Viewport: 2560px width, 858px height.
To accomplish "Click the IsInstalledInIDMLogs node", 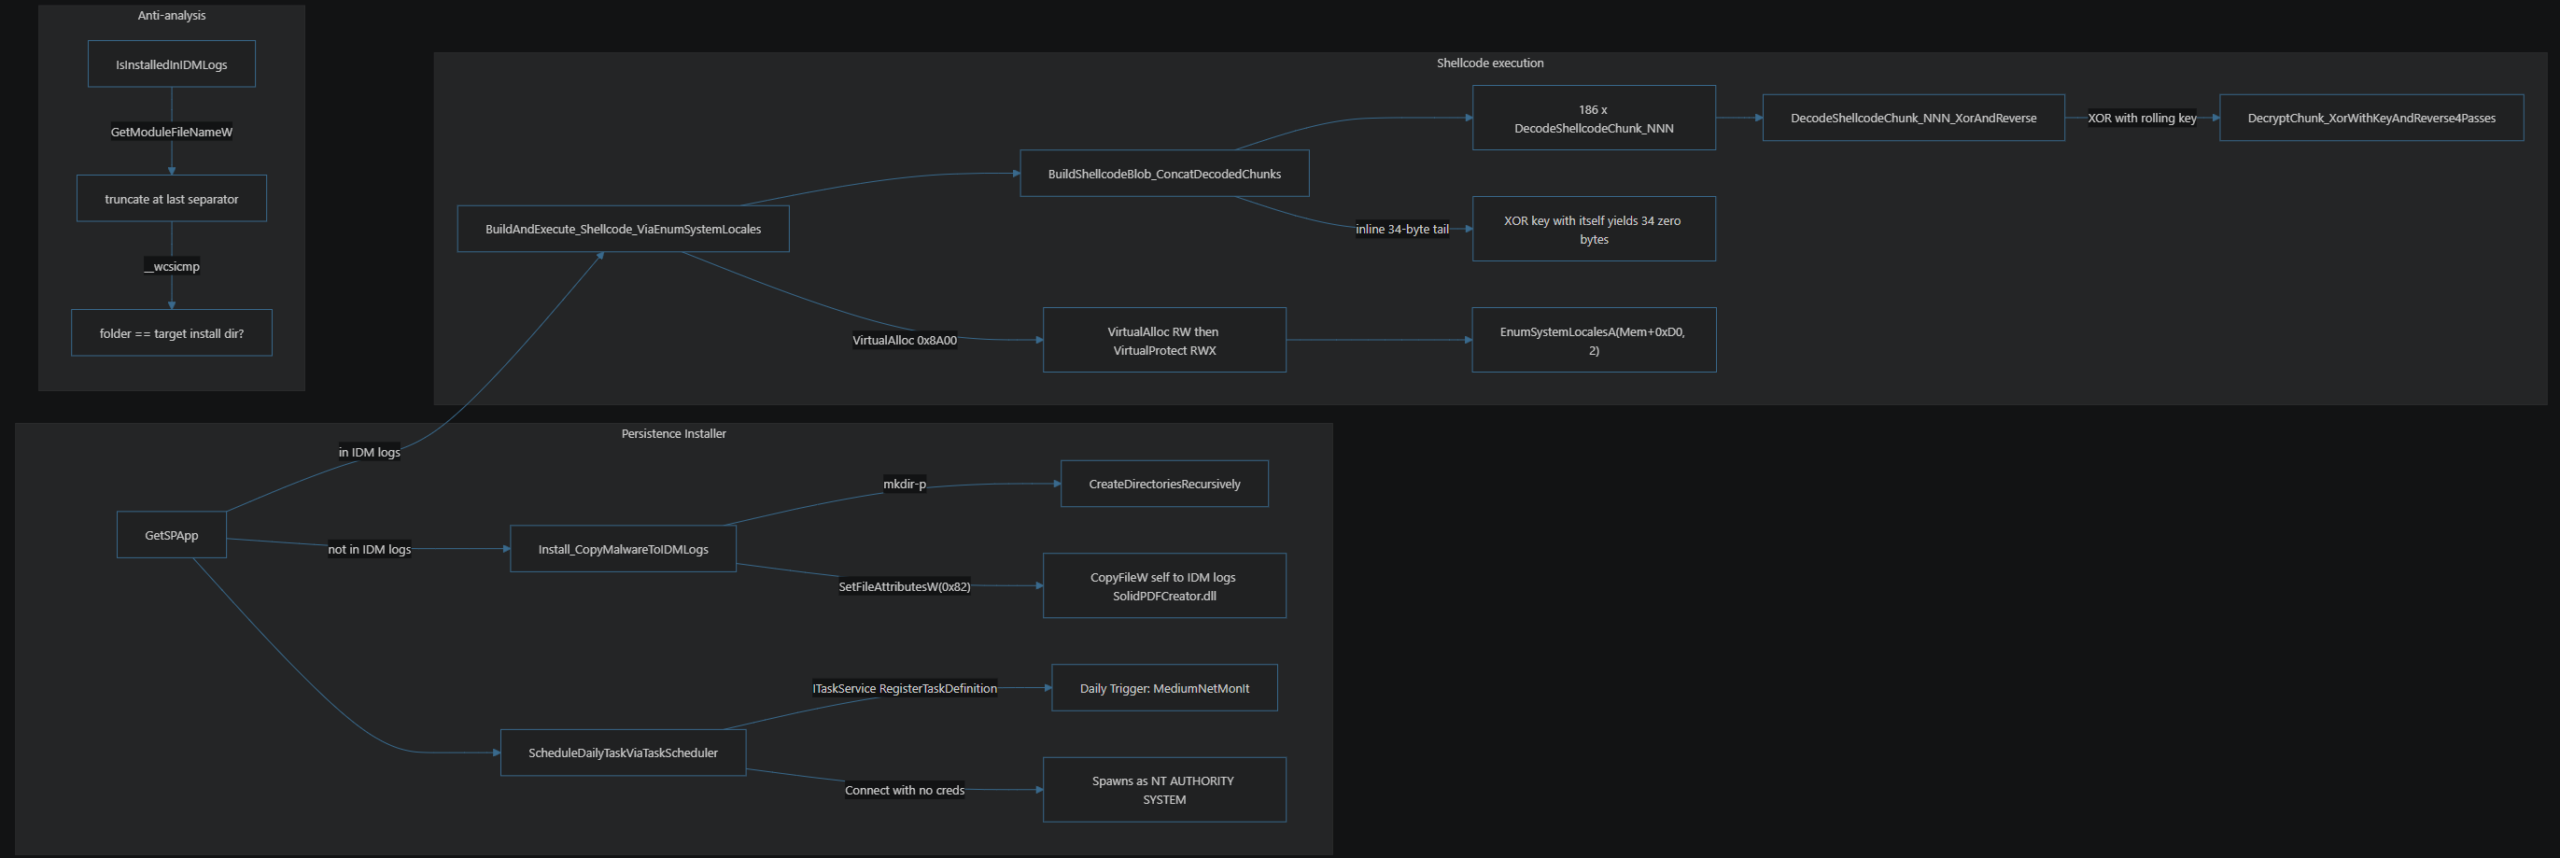I will click(x=171, y=64).
